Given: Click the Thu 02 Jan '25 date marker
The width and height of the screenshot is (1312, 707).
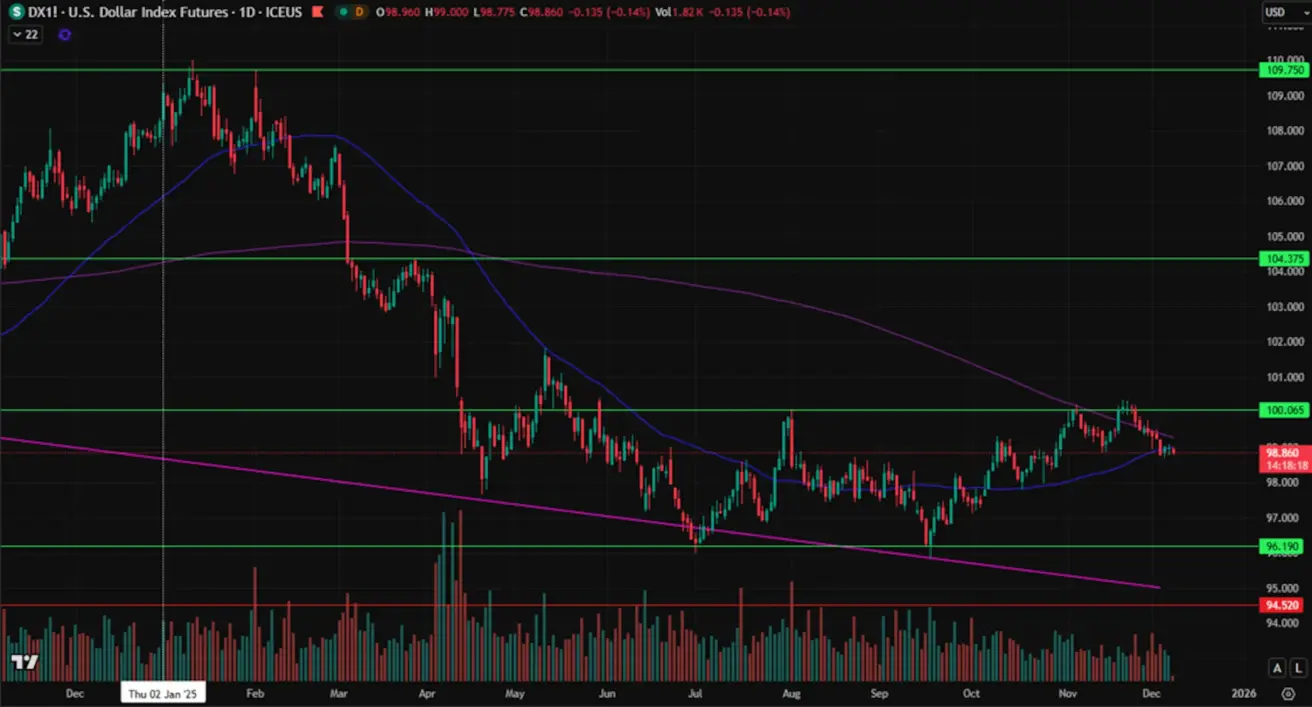Looking at the screenshot, I should [163, 692].
